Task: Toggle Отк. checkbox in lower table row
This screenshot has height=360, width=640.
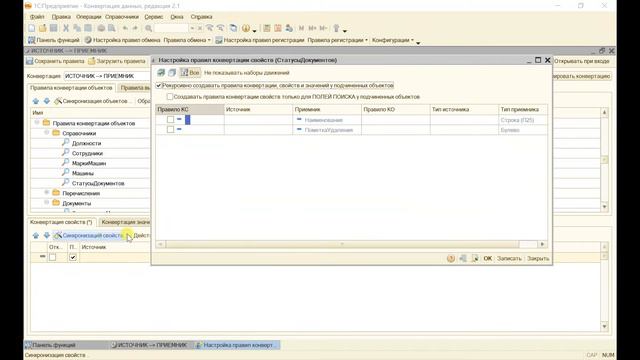Action: tap(53, 257)
